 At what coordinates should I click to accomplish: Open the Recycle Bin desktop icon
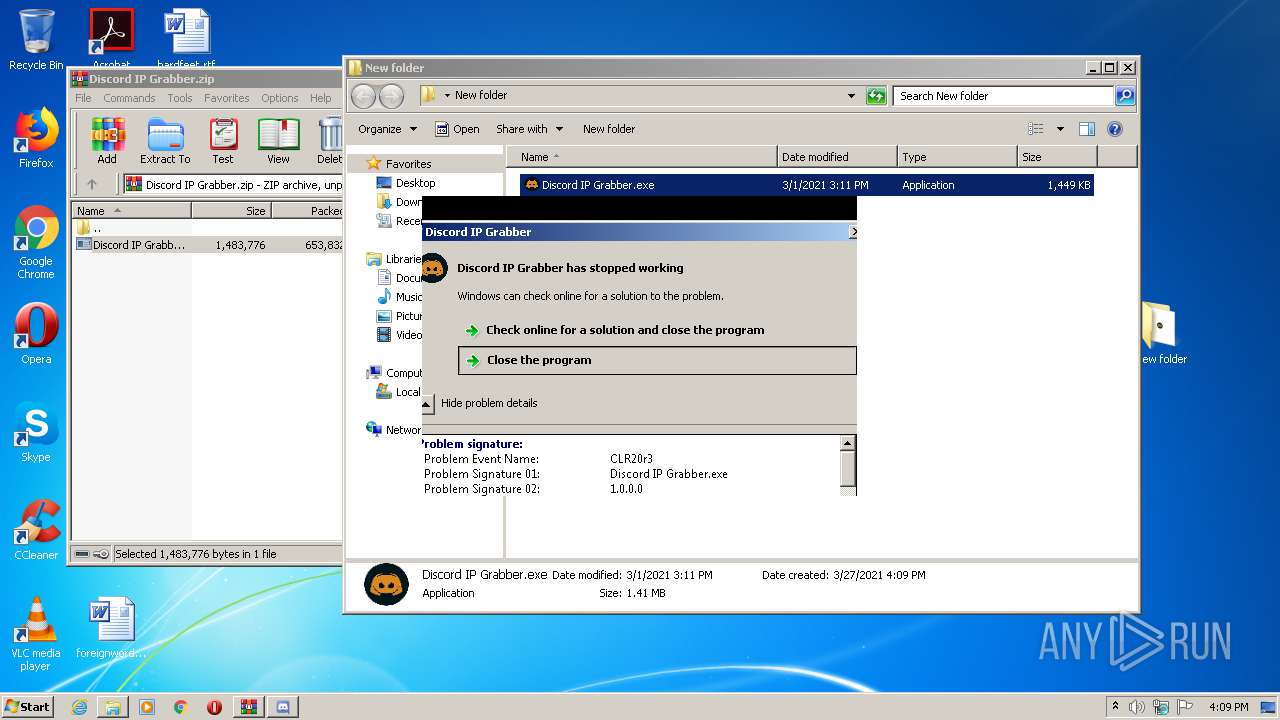coord(36,40)
